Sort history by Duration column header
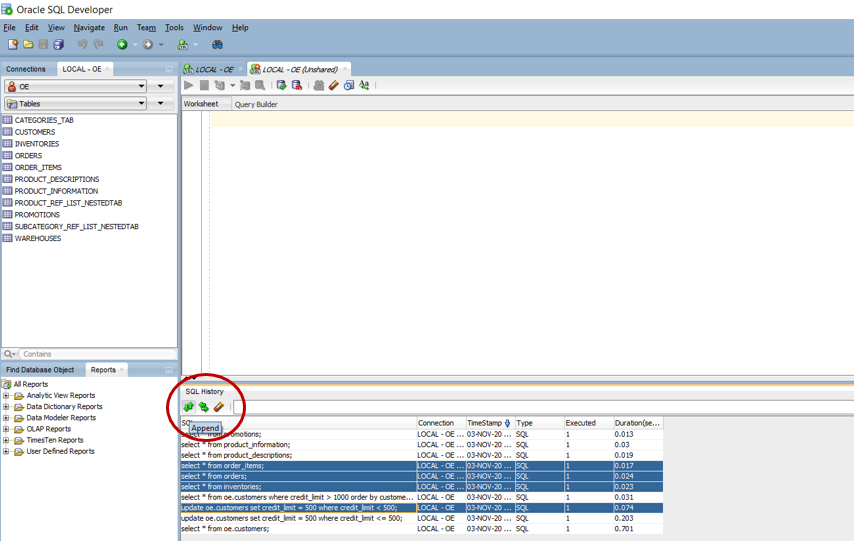This screenshot has width=855, height=544. [637, 423]
